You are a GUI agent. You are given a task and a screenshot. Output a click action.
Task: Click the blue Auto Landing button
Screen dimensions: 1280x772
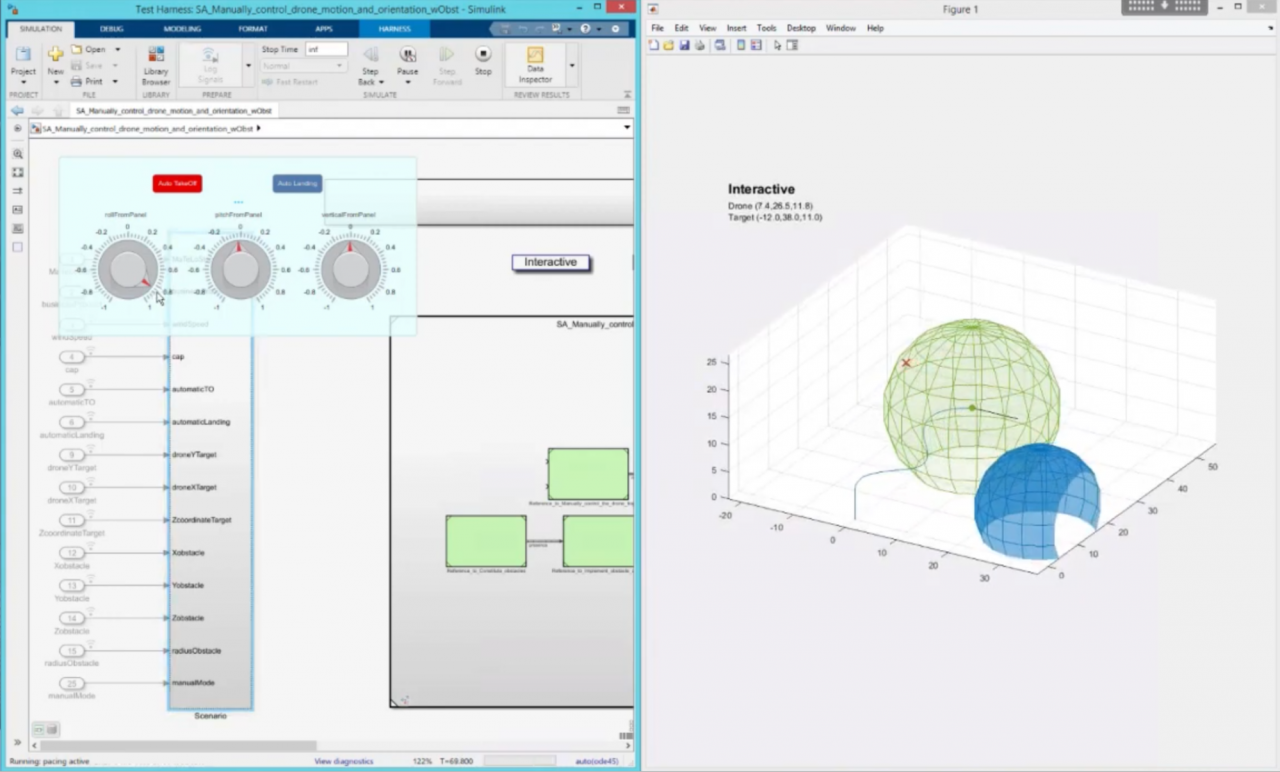click(x=297, y=184)
